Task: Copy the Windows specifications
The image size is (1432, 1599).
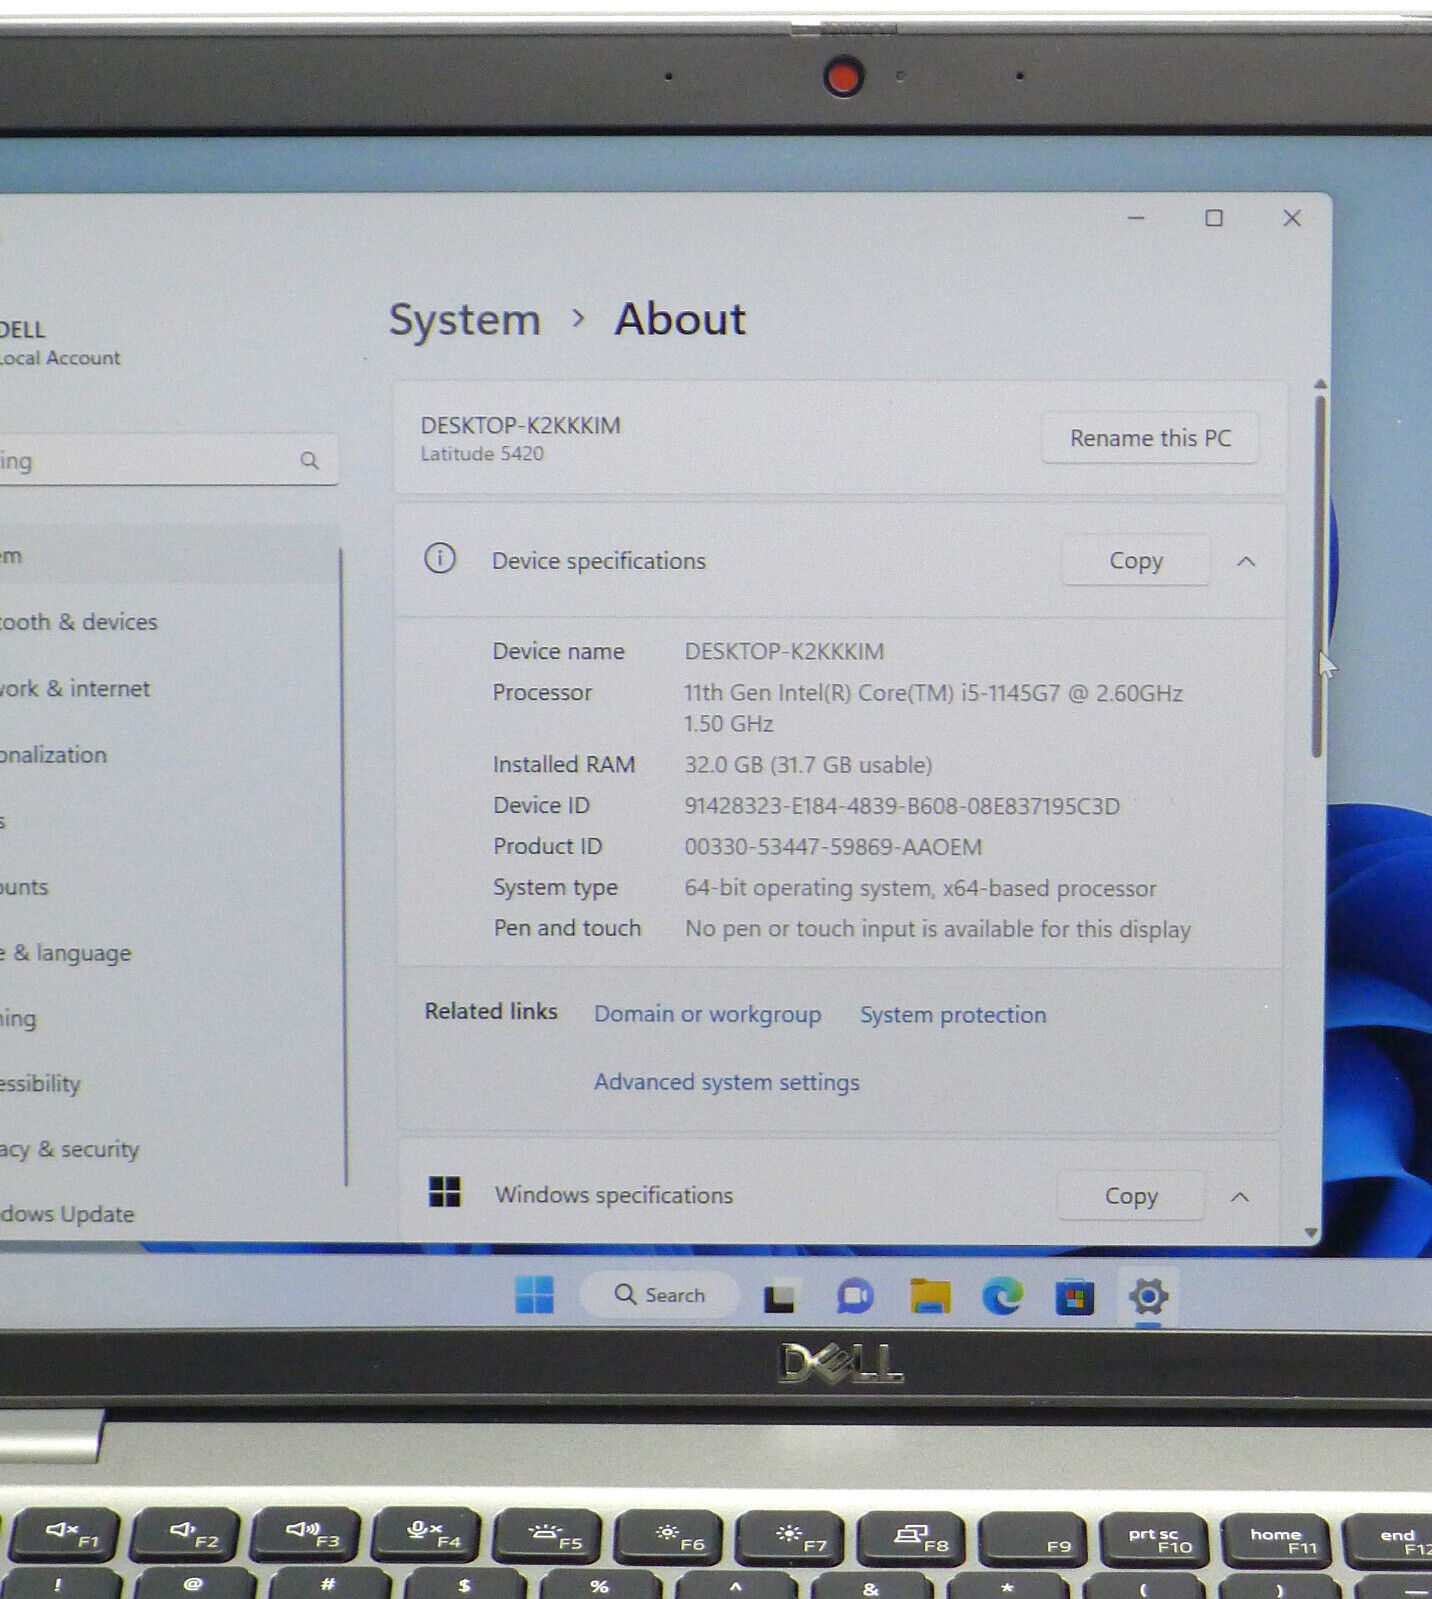Action: click(1131, 1196)
